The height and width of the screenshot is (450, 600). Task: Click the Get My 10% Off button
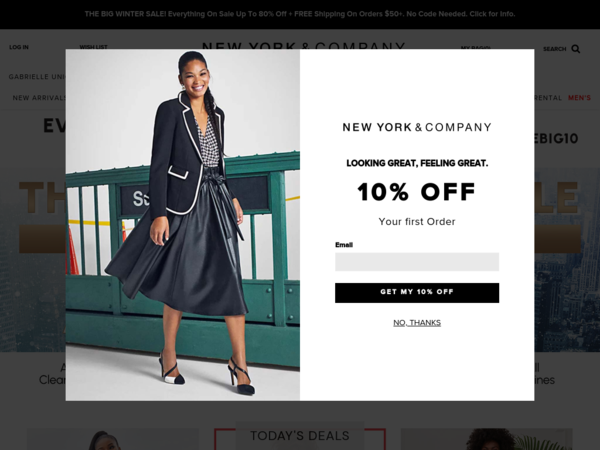pos(417,293)
